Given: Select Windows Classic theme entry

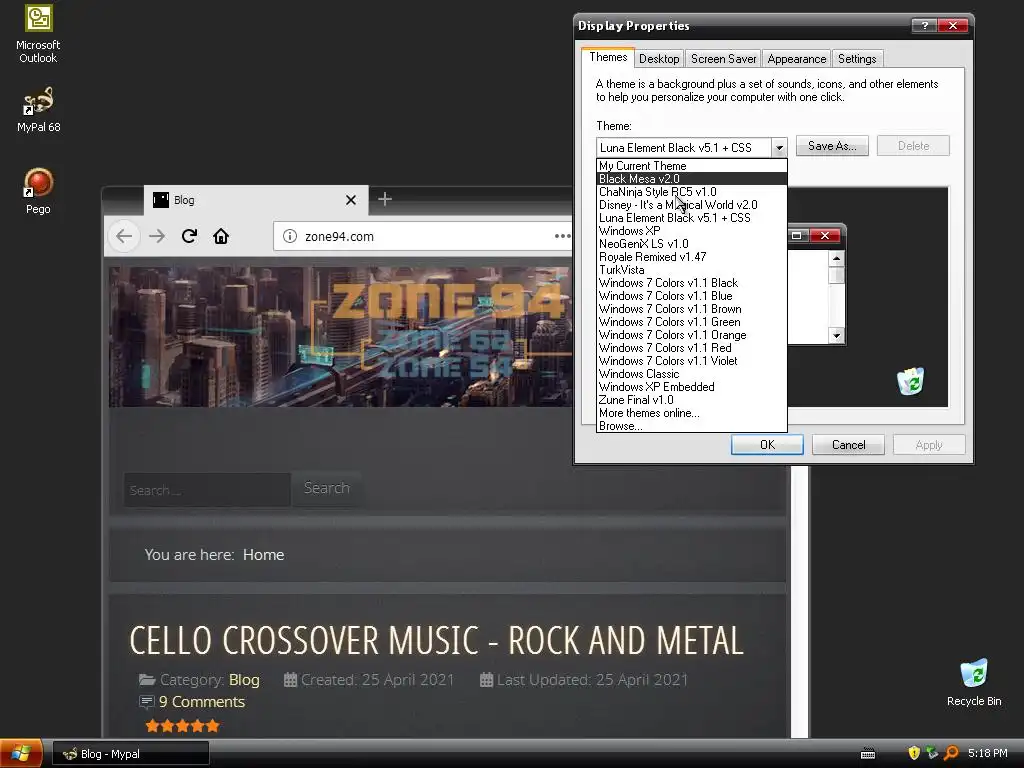Looking at the screenshot, I should tap(692, 374).
